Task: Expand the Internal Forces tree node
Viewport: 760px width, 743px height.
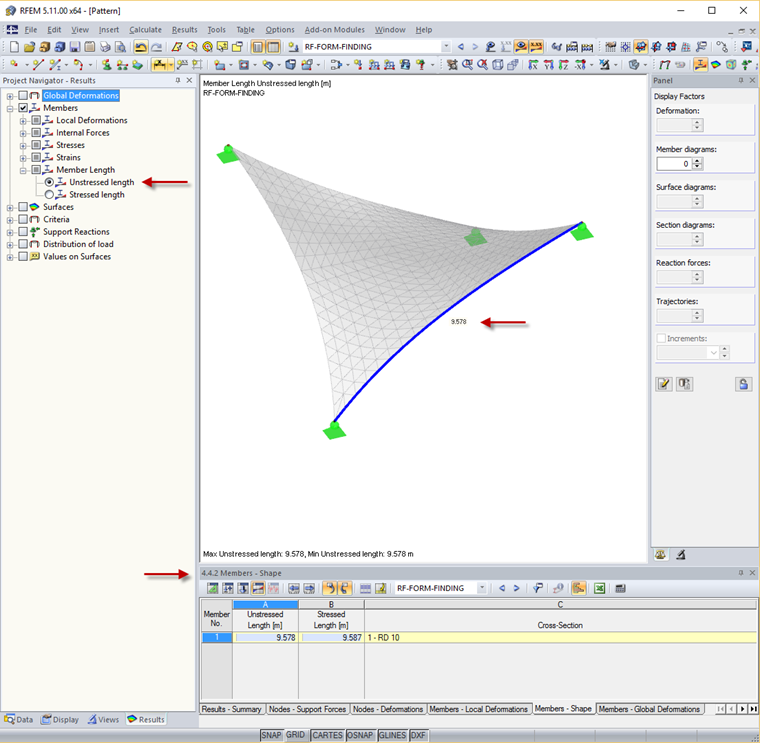Action: tap(23, 133)
